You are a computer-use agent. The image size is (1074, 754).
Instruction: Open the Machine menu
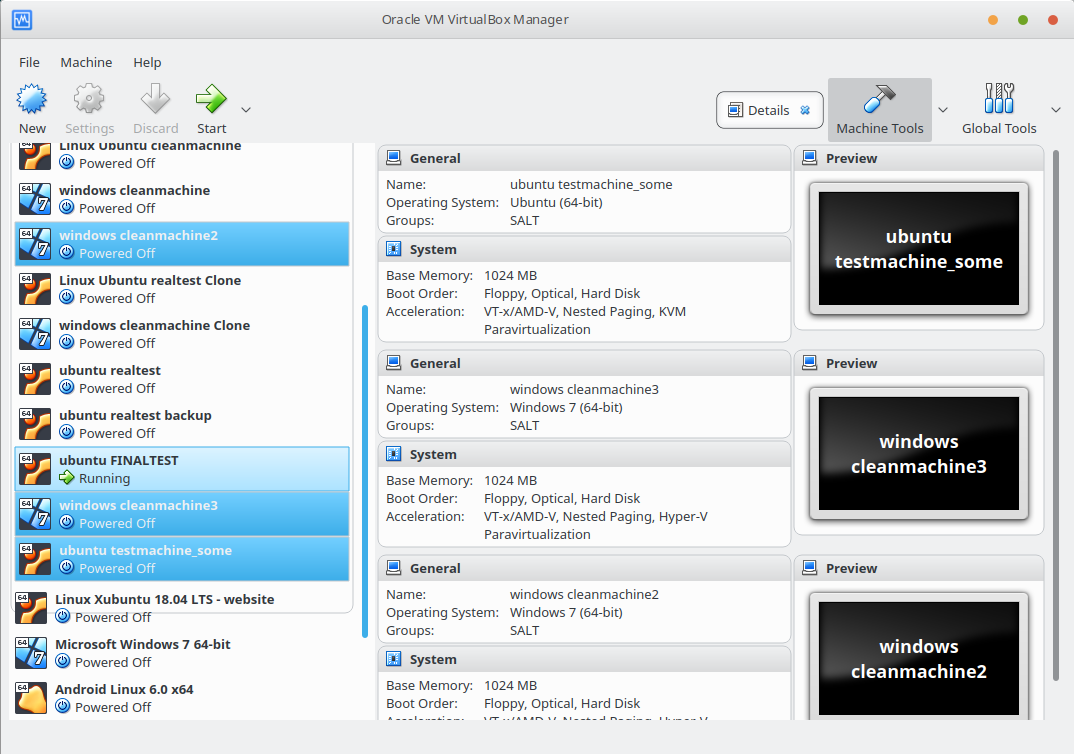(86, 62)
